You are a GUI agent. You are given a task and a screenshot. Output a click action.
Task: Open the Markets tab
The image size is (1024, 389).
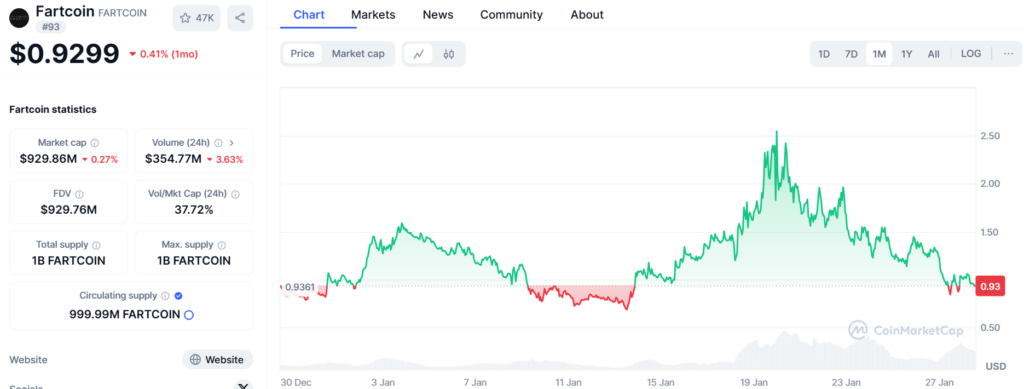pos(373,14)
